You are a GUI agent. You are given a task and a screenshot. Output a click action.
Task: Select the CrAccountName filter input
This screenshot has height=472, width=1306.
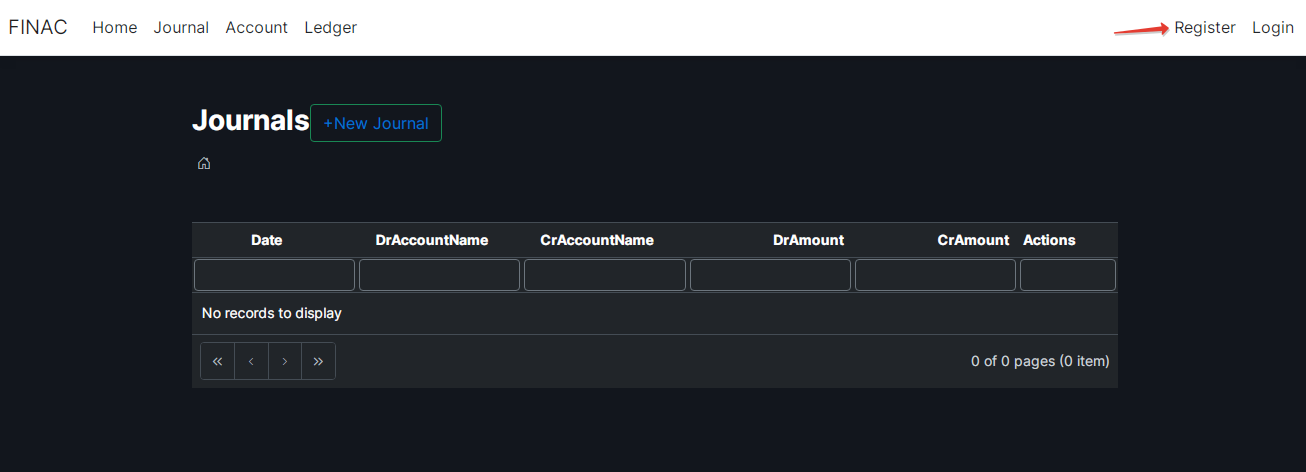[x=605, y=275]
